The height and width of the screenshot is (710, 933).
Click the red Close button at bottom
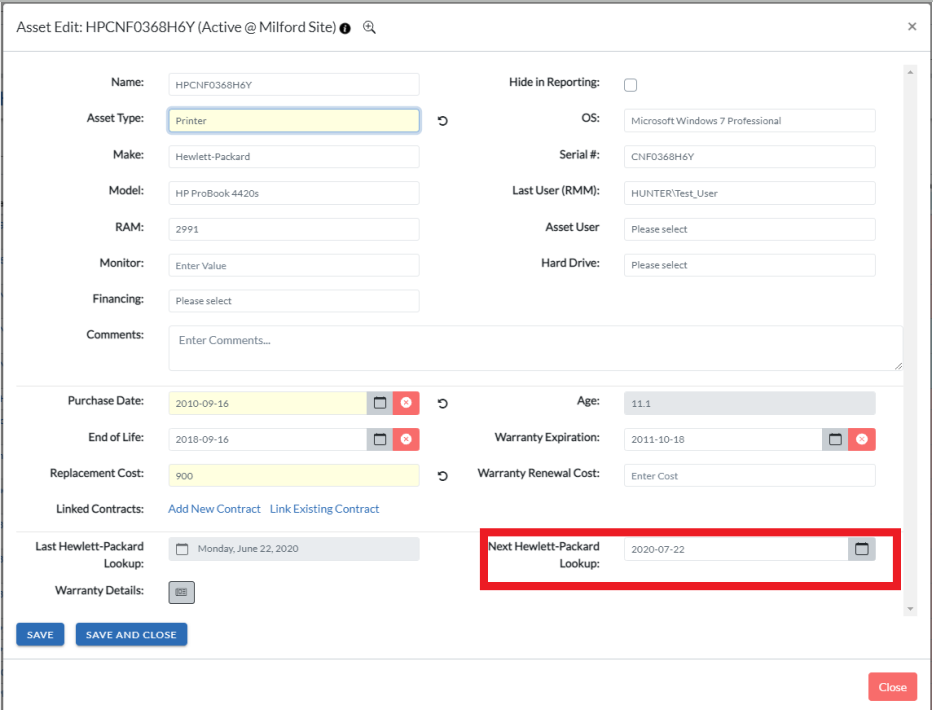[x=892, y=687]
